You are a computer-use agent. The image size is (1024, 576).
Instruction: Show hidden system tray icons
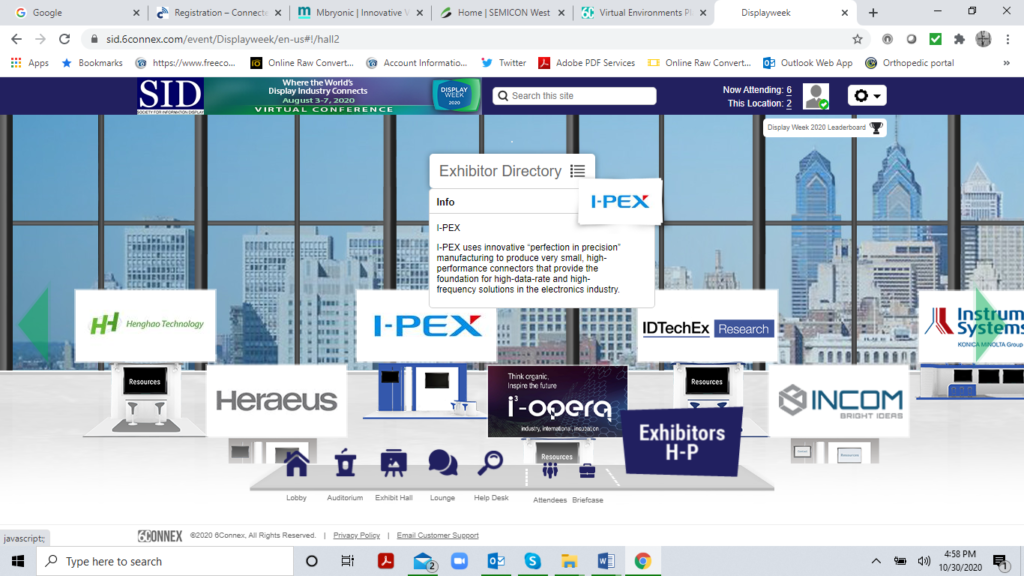[876, 561]
